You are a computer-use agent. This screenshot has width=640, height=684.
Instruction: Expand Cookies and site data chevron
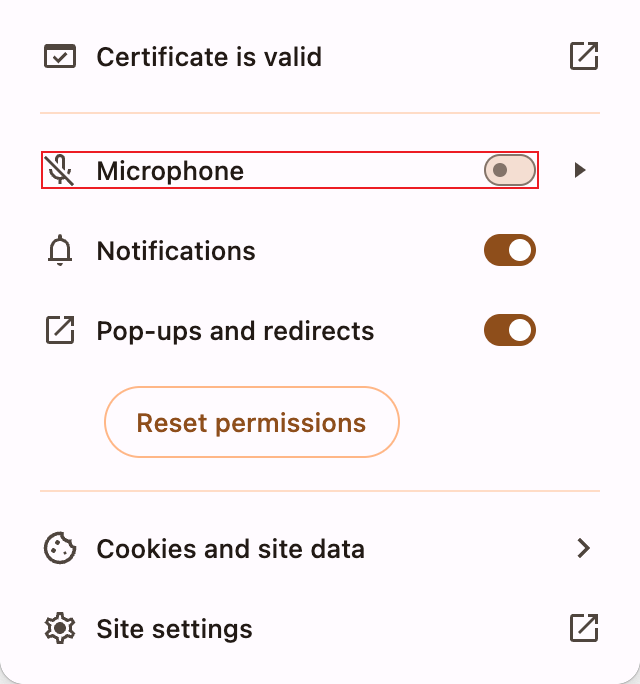click(584, 548)
